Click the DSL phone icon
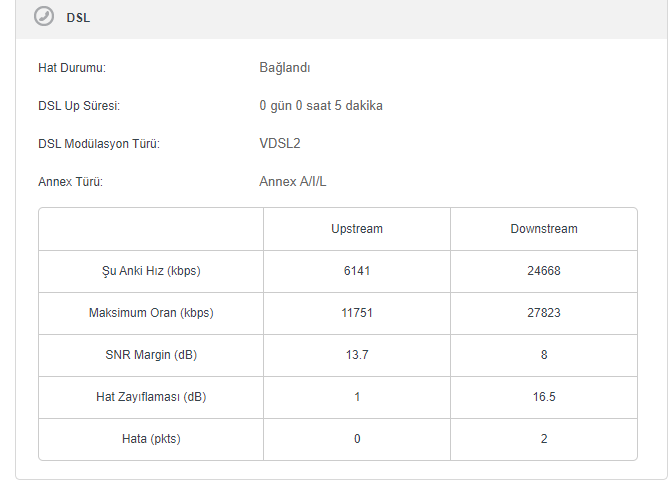Image resolution: width=669 pixels, height=489 pixels. [x=44, y=17]
